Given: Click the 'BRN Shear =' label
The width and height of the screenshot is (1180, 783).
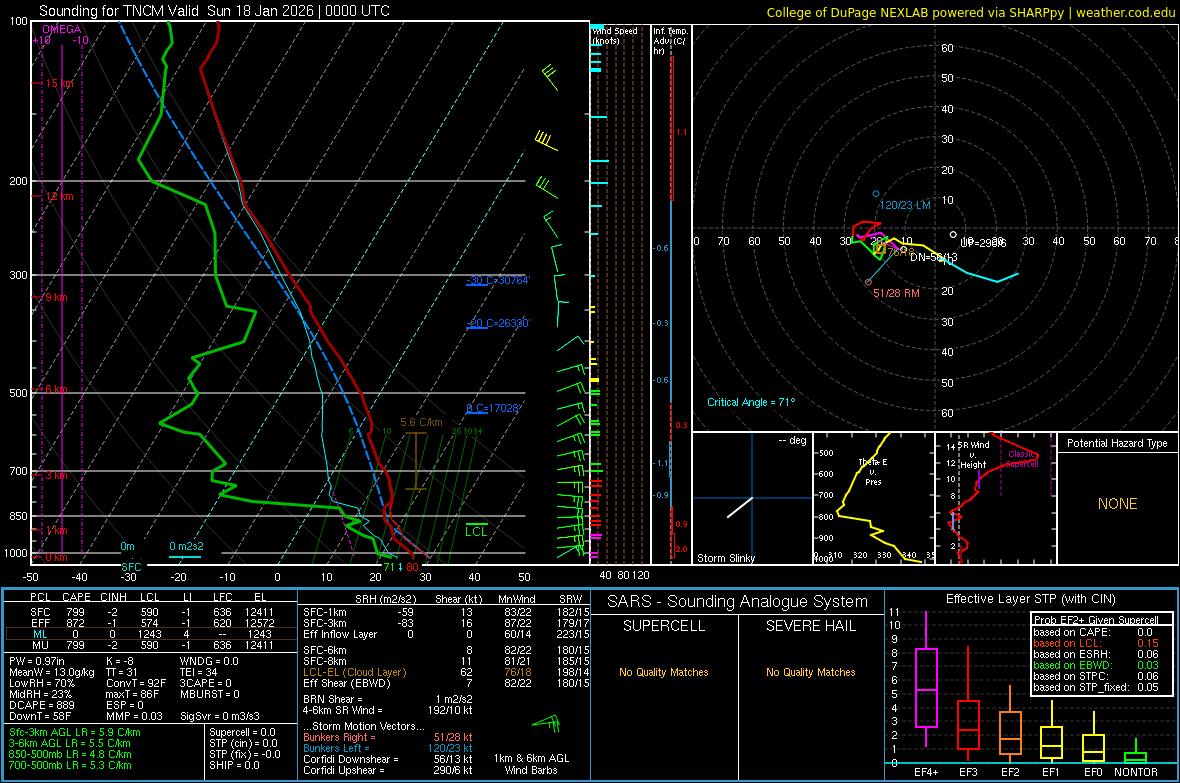Looking at the screenshot, I should coord(333,699).
